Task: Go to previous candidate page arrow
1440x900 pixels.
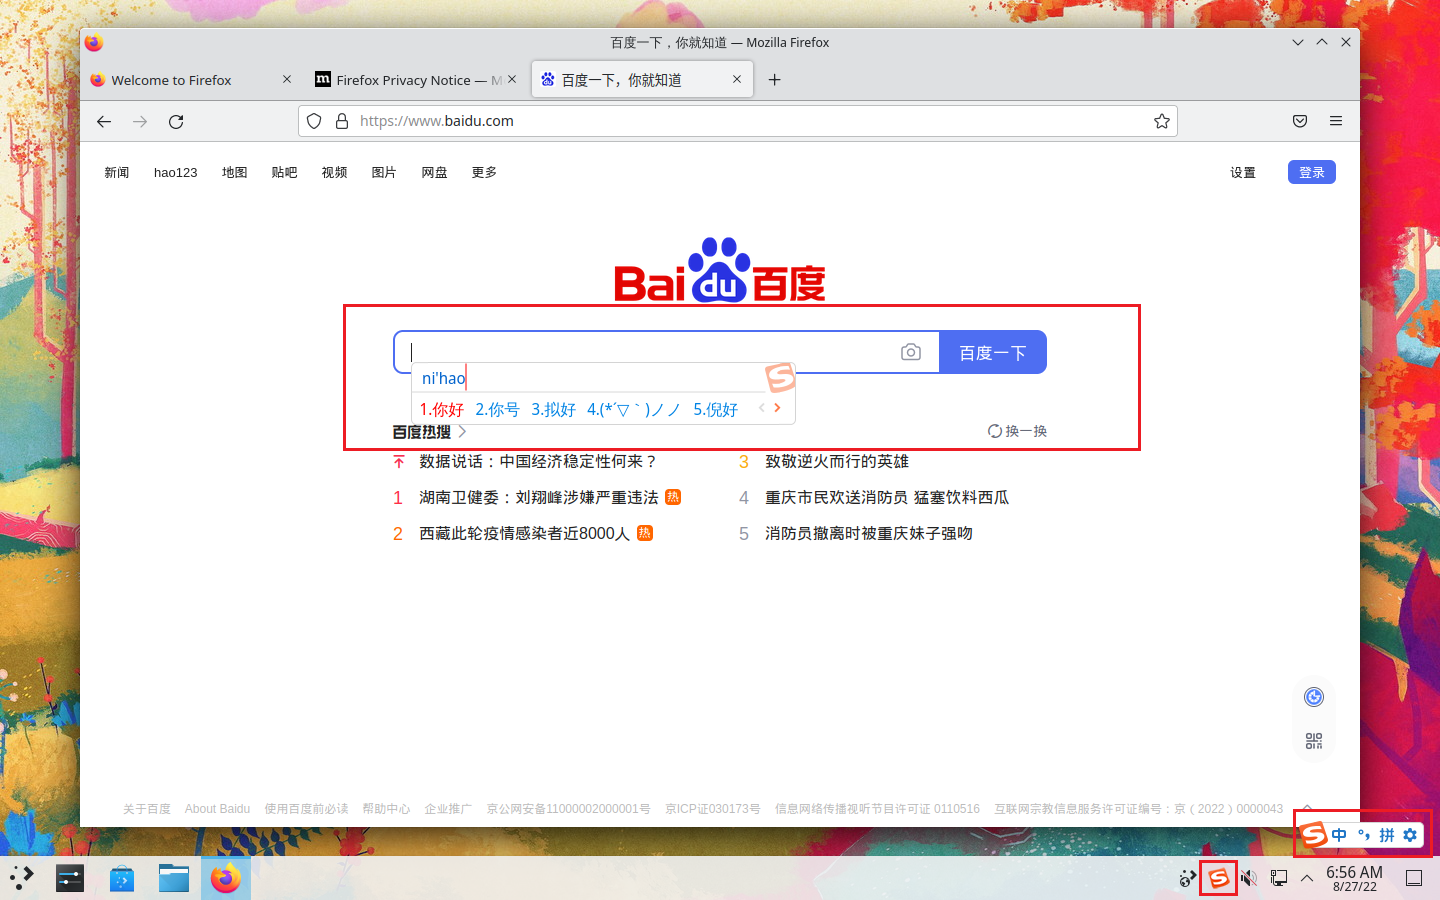Action: [x=762, y=408]
